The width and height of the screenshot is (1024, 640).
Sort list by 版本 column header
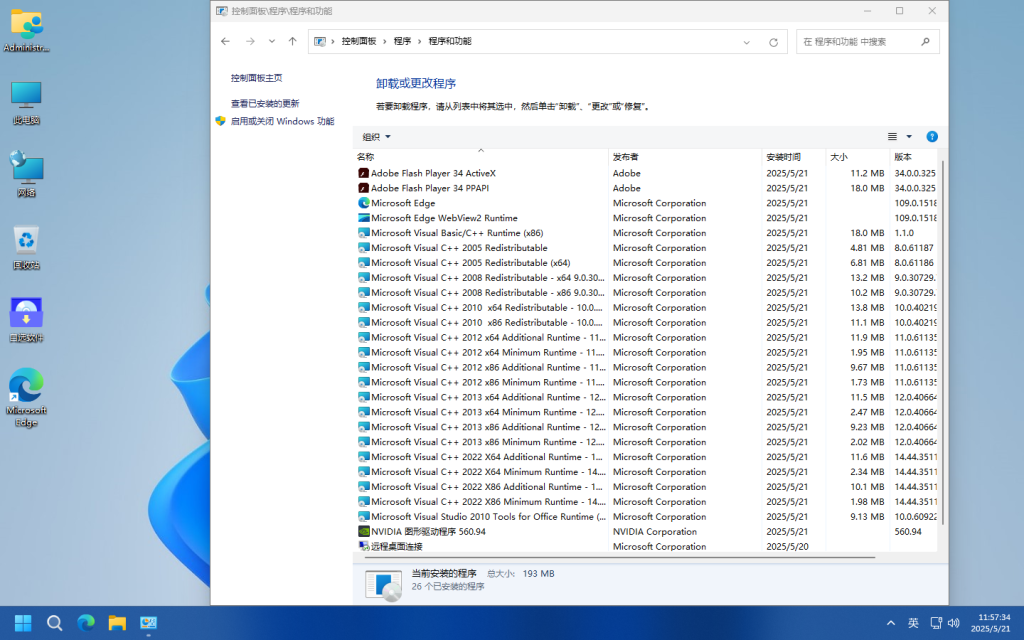tap(913, 157)
